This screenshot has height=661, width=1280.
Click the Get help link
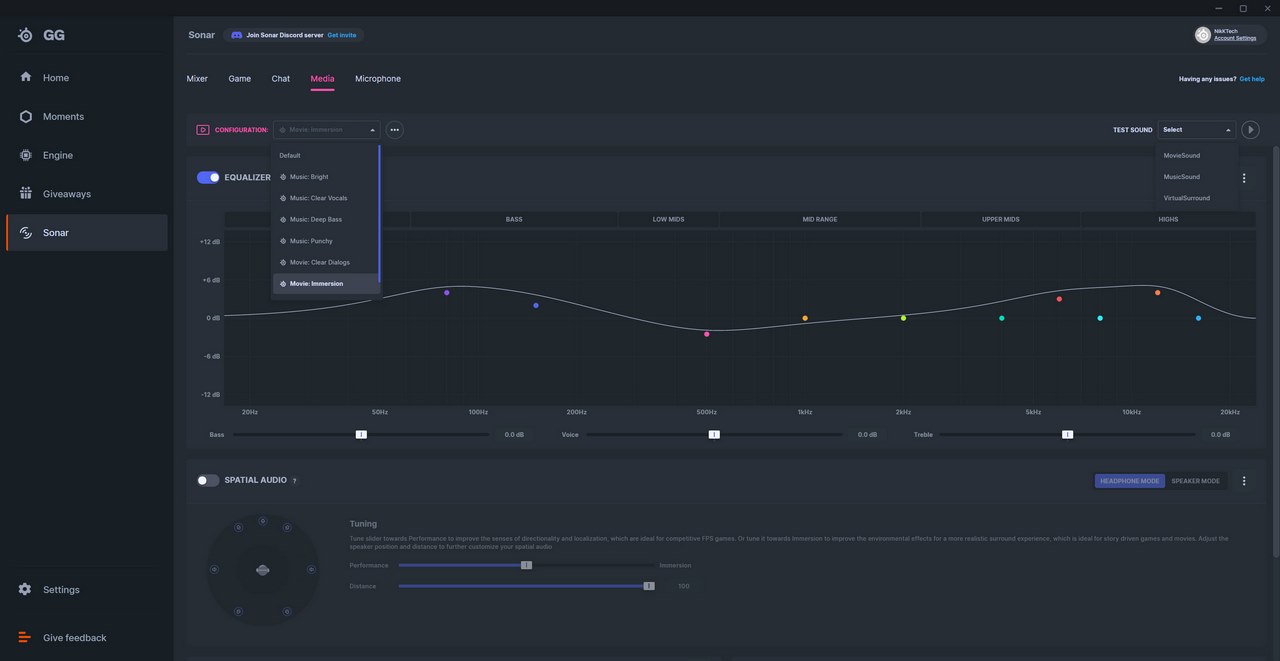pos(1252,79)
